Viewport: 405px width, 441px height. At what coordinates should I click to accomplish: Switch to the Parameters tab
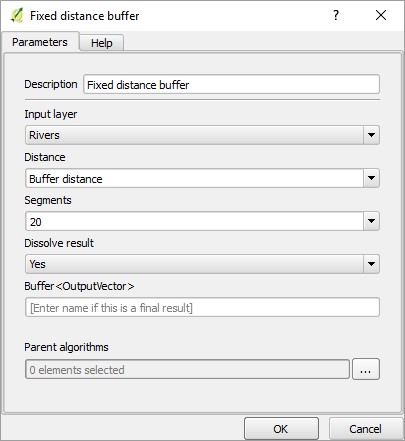point(40,42)
